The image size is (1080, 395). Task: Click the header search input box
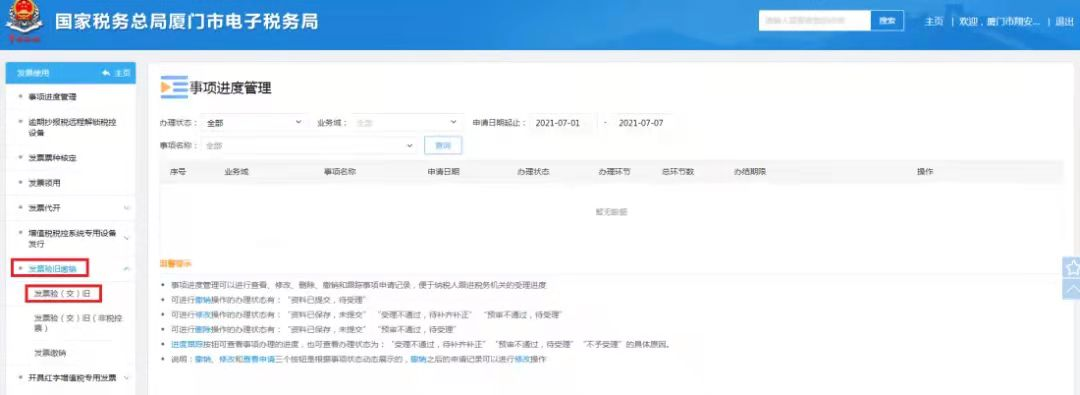(x=815, y=21)
